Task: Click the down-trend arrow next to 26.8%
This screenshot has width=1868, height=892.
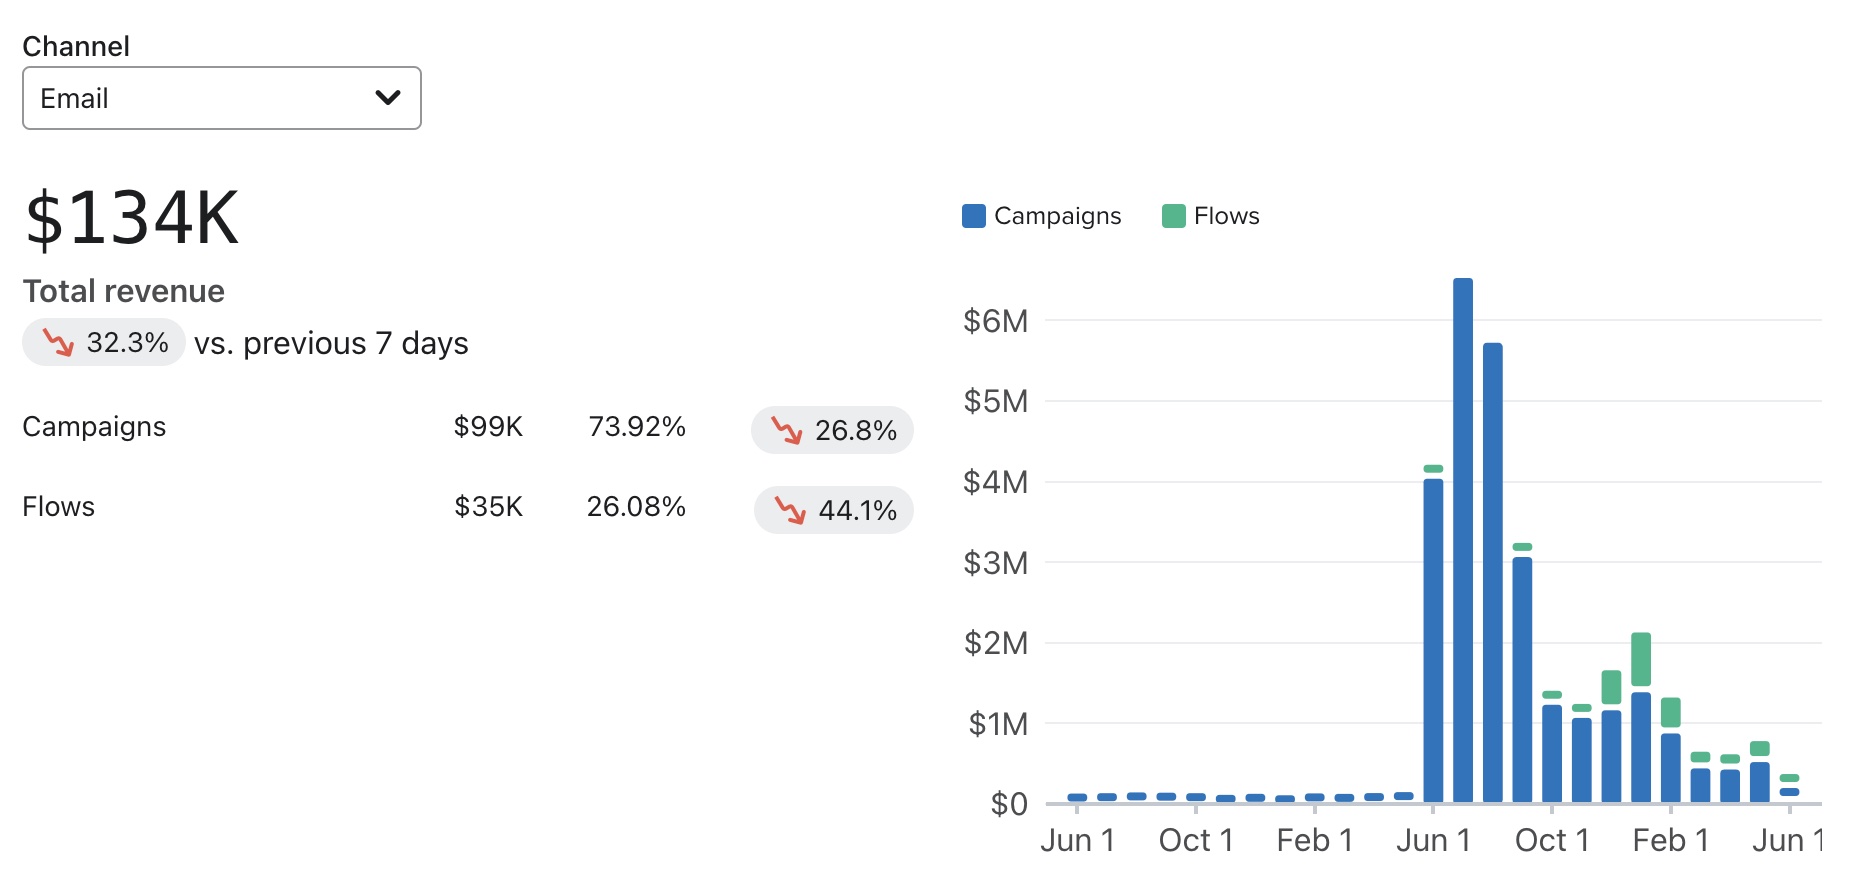Action: click(x=787, y=430)
